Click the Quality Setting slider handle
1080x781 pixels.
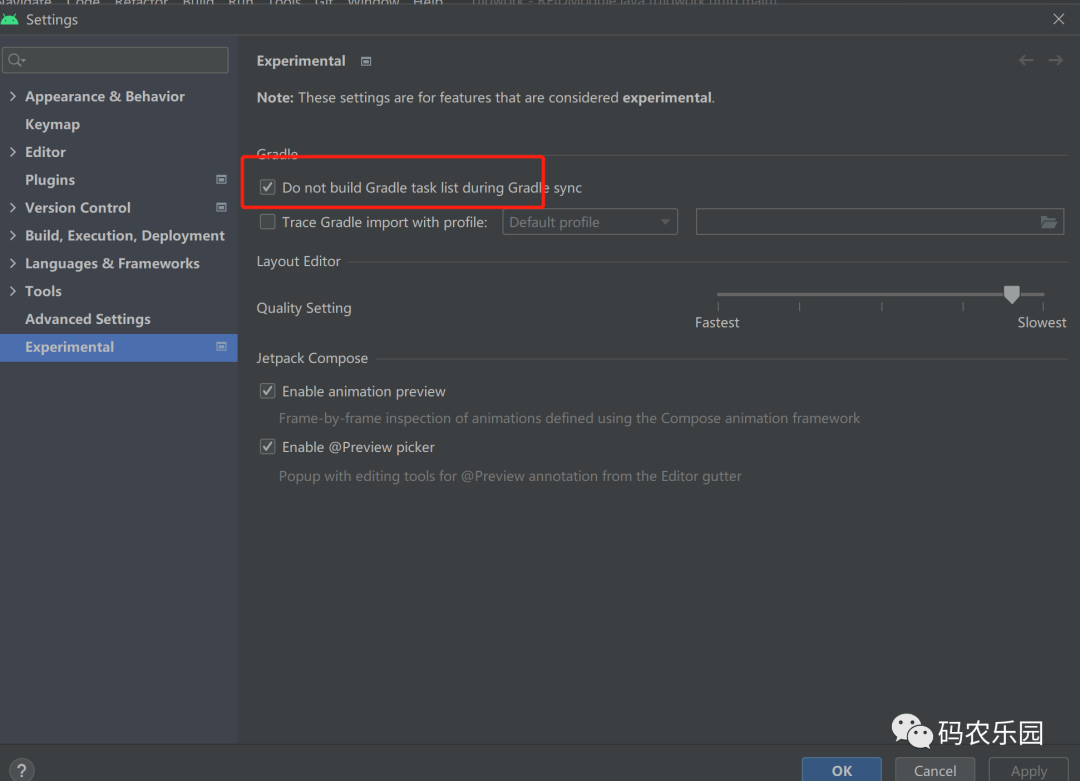click(1011, 295)
